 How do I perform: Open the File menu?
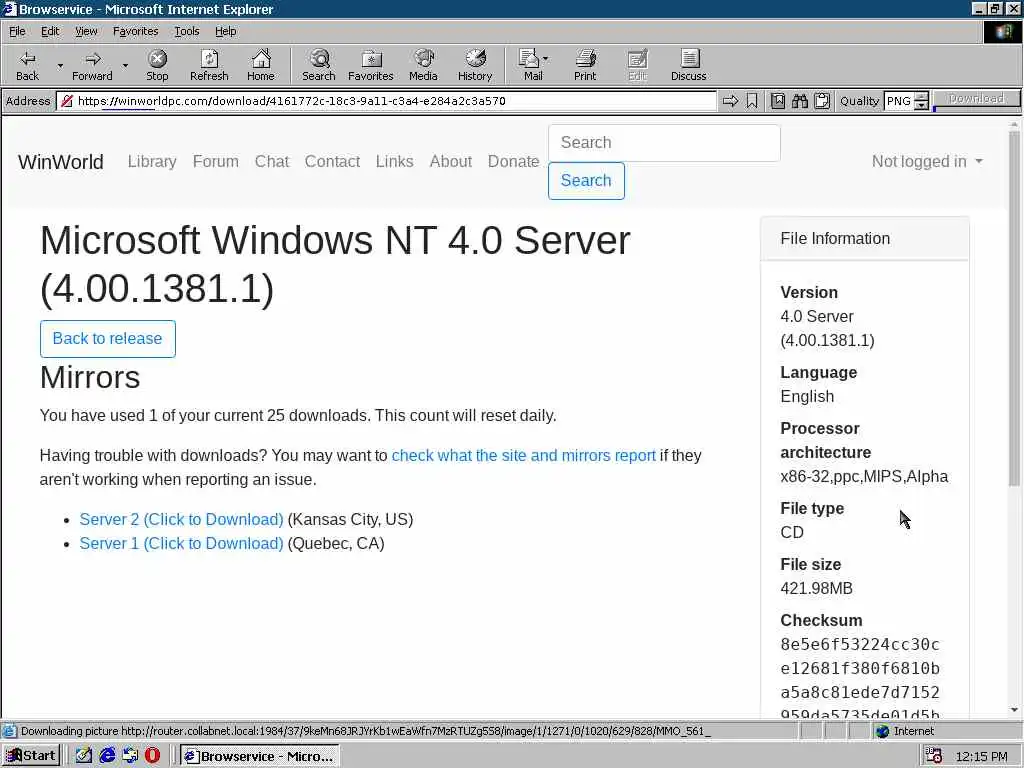point(17,31)
